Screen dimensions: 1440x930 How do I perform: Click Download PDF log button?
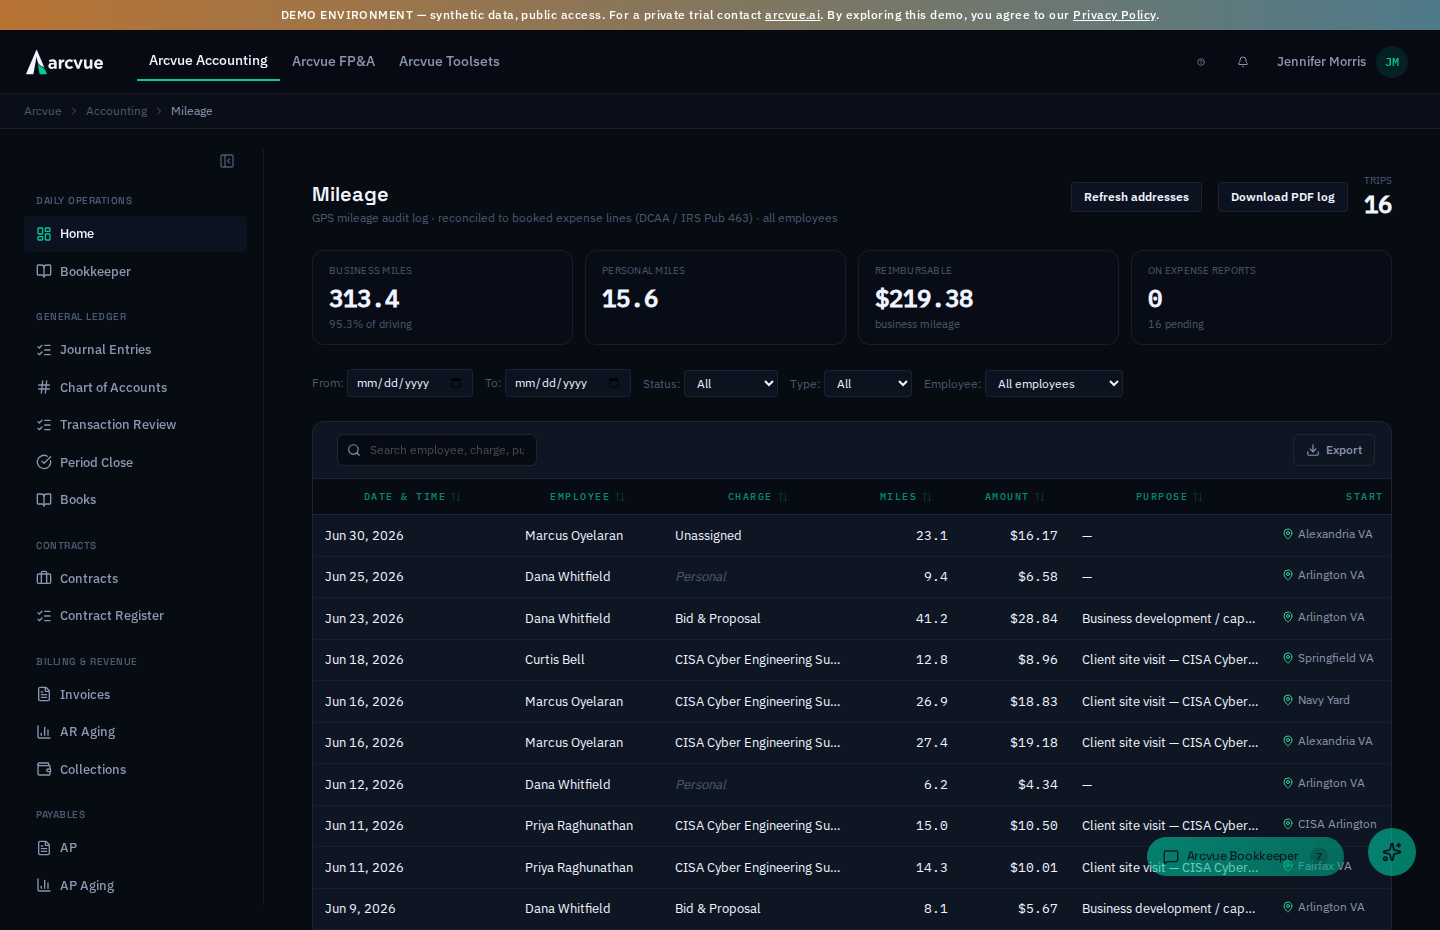click(x=1283, y=197)
